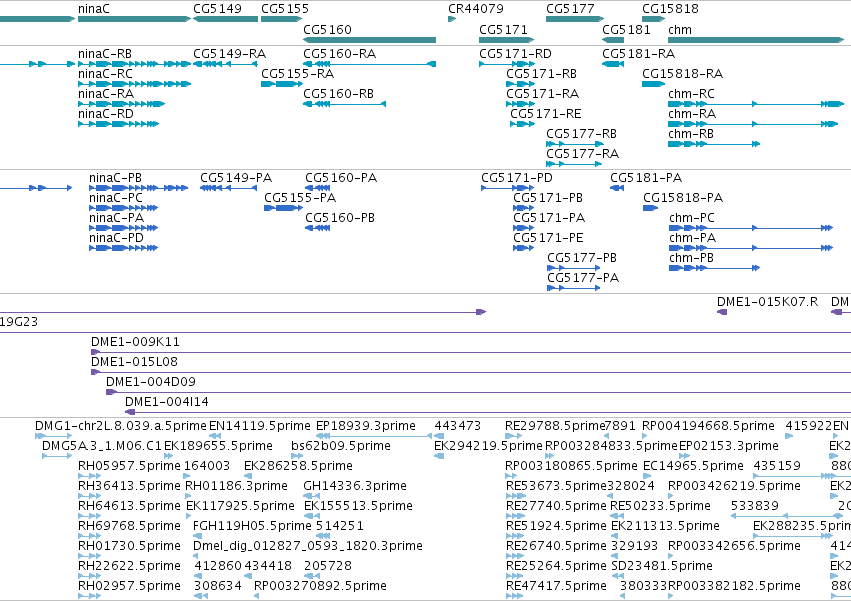Click transcript CG5181-RA
This screenshot has height=601, width=851.
(613, 64)
